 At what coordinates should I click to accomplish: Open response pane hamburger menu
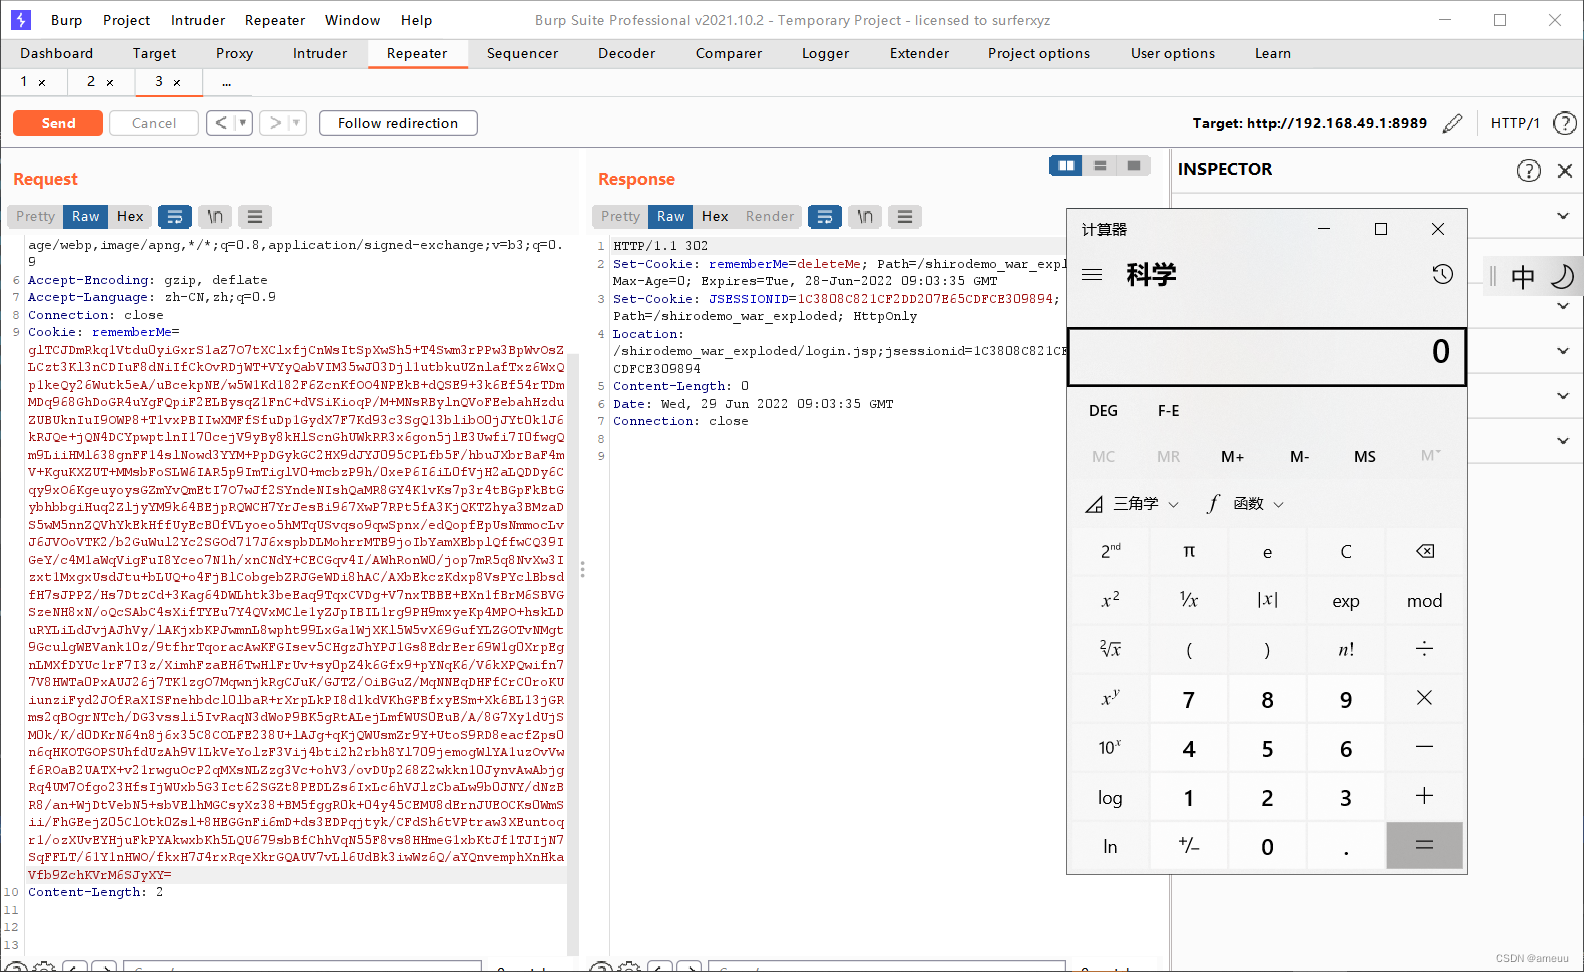point(905,216)
